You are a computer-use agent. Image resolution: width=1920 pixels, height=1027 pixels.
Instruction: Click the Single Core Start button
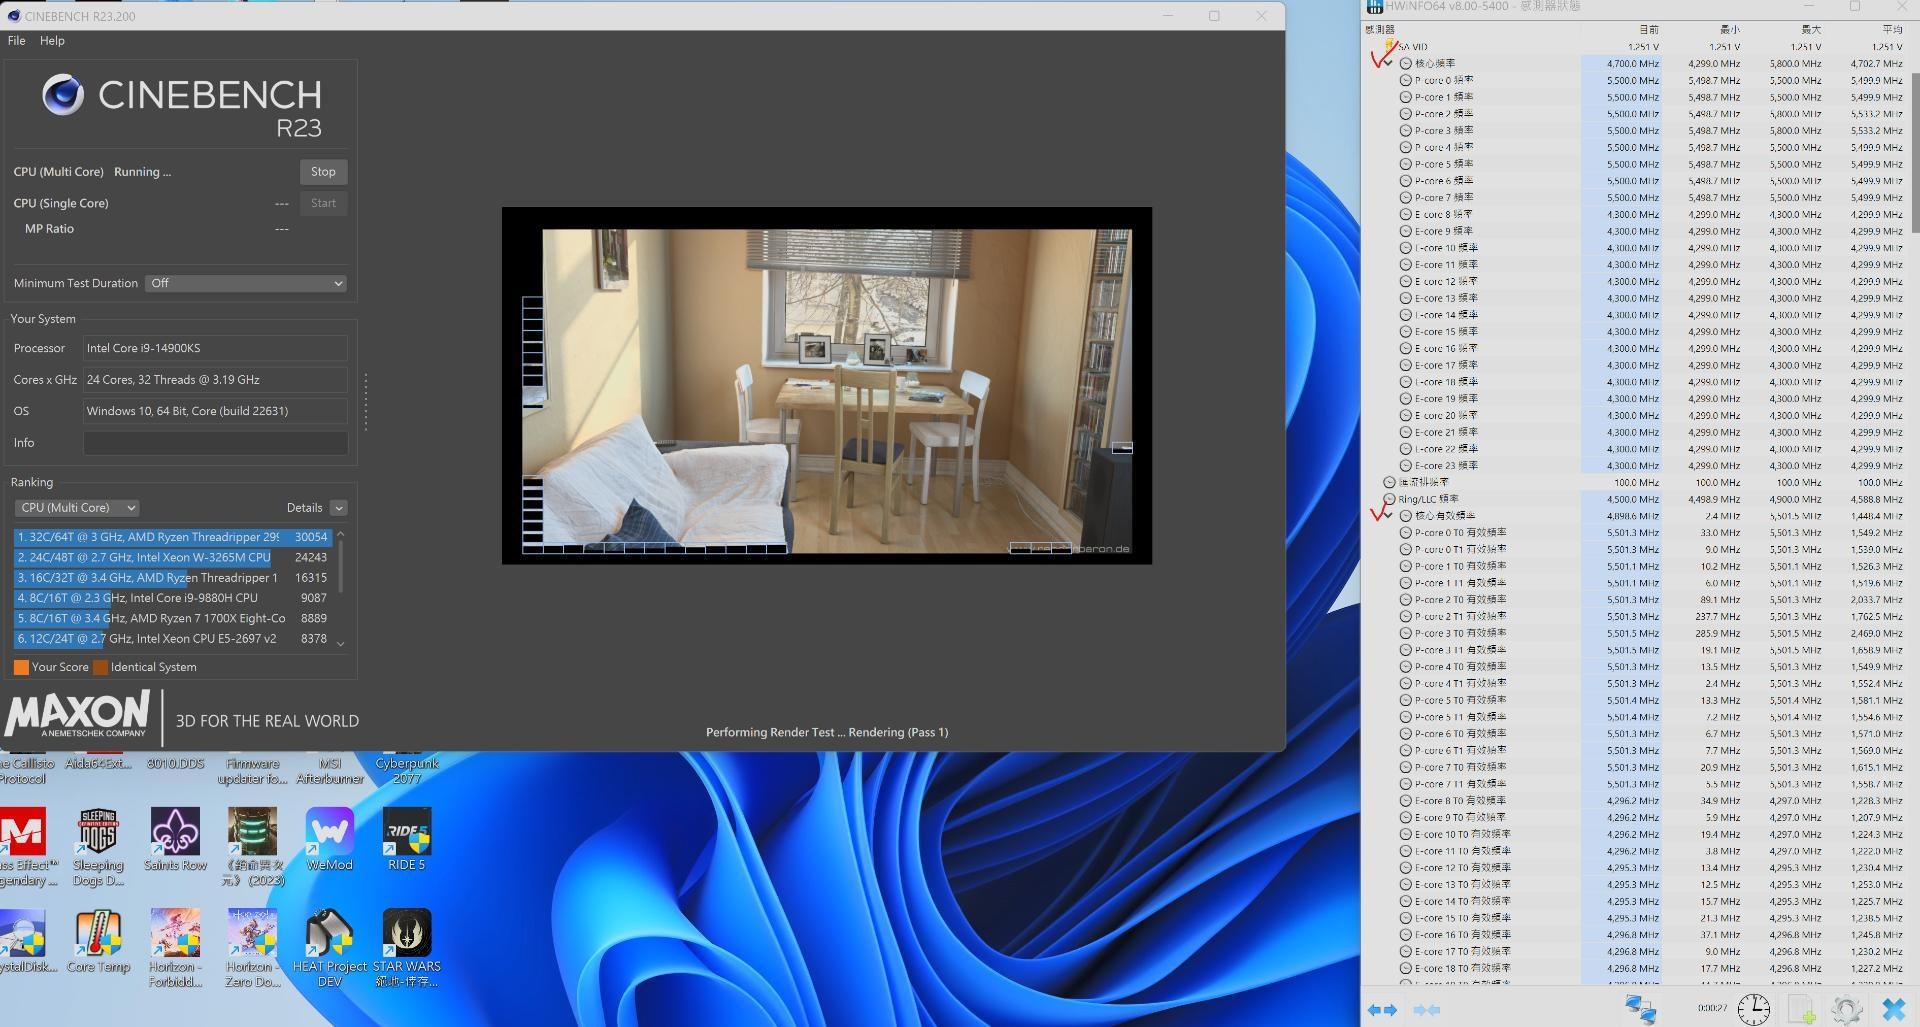[x=323, y=203]
